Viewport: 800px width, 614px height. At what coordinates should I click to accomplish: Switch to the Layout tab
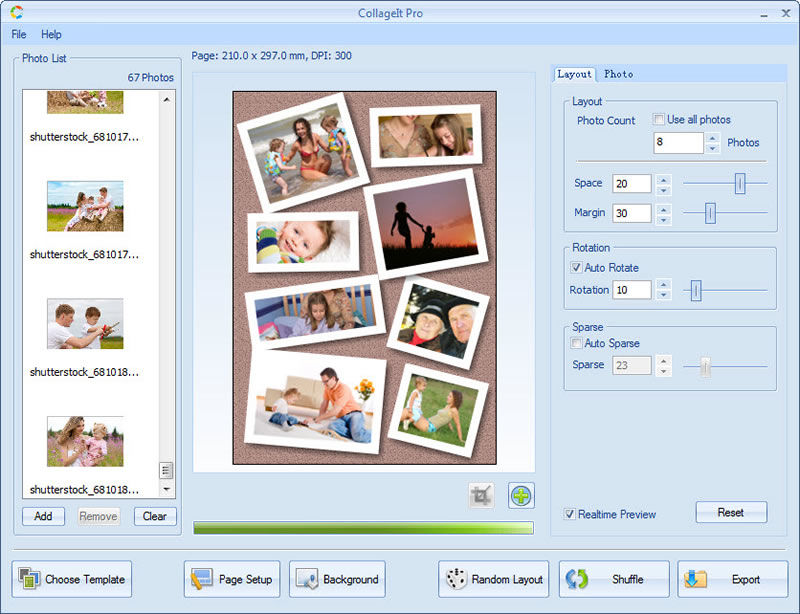point(574,74)
